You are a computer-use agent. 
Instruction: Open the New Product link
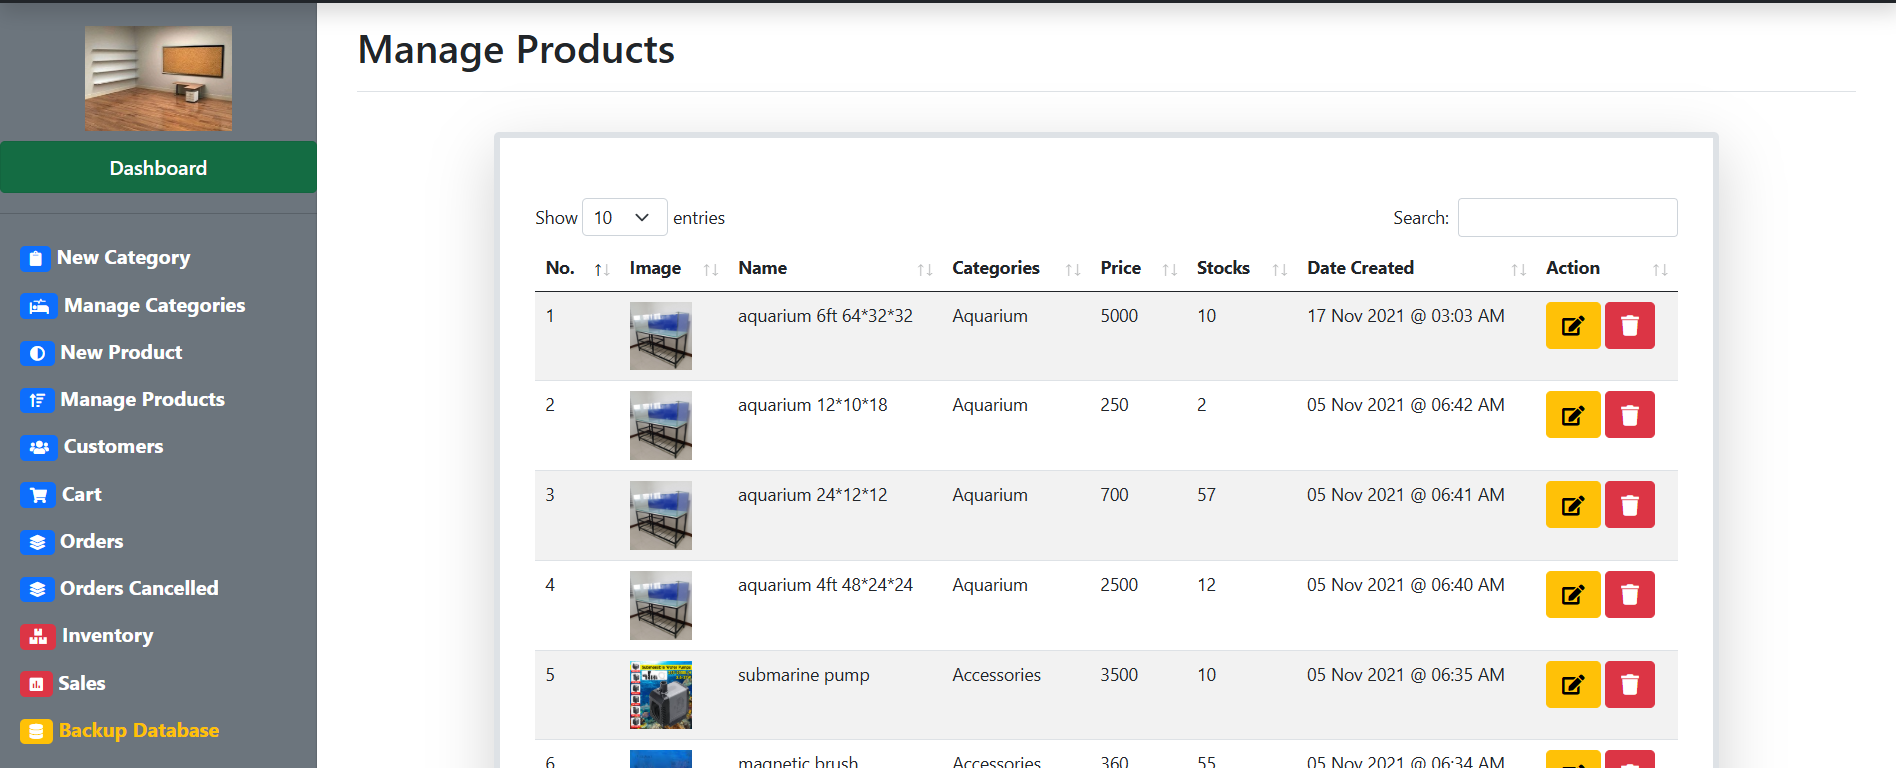[121, 353]
